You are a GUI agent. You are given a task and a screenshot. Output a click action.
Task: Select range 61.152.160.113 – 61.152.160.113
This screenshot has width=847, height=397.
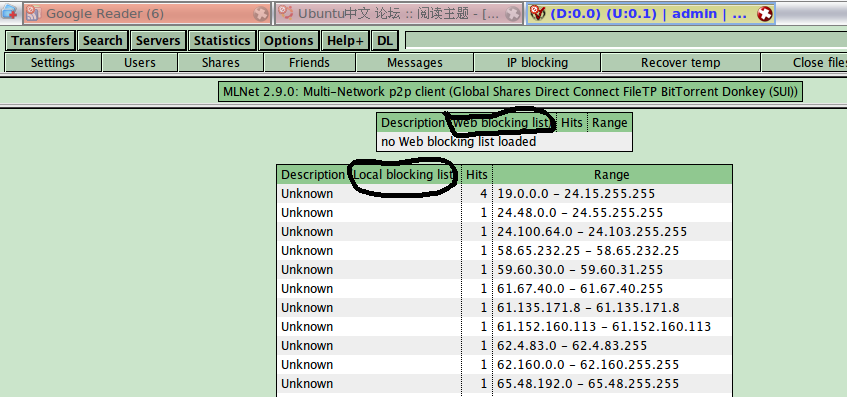[x=604, y=326]
